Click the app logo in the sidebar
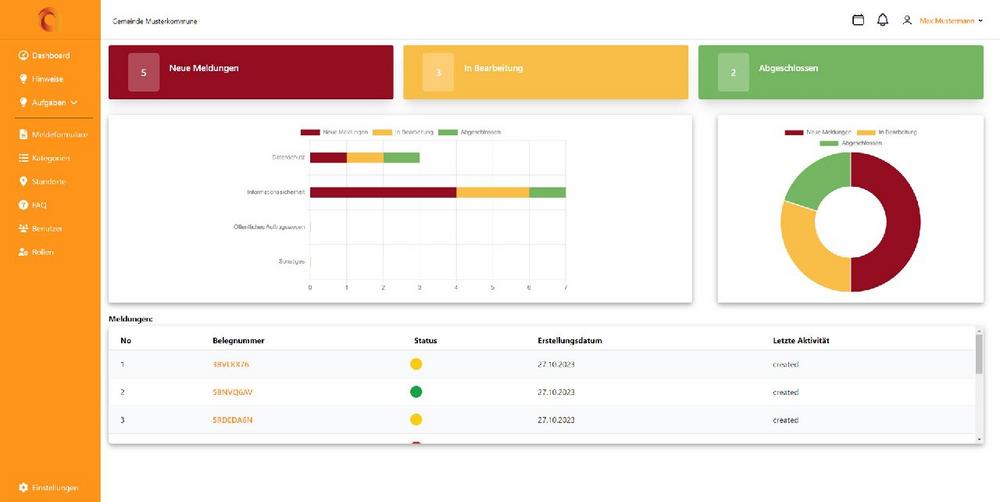The width and height of the screenshot is (1000, 502). pyautogui.click(x=49, y=20)
